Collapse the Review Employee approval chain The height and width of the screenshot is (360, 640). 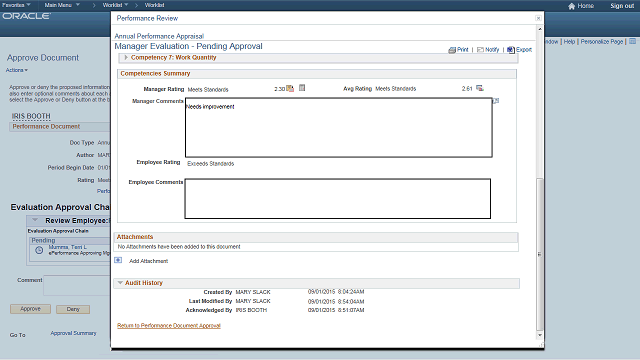tap(35, 220)
